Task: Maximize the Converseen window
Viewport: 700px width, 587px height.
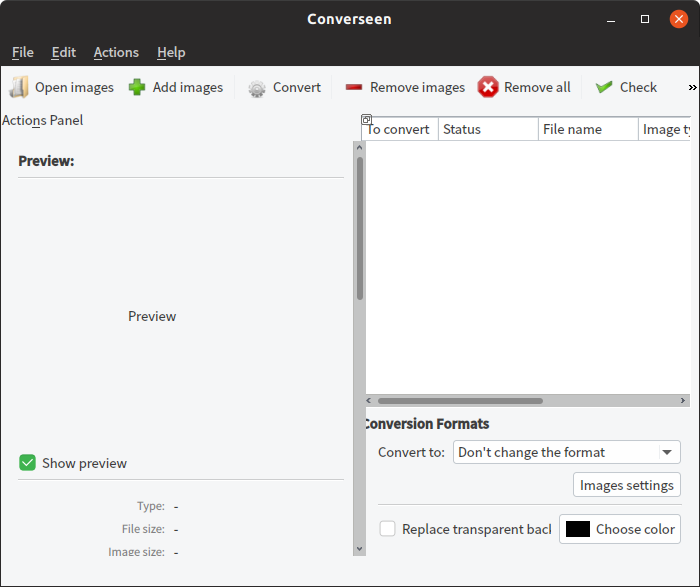Action: tap(645, 19)
